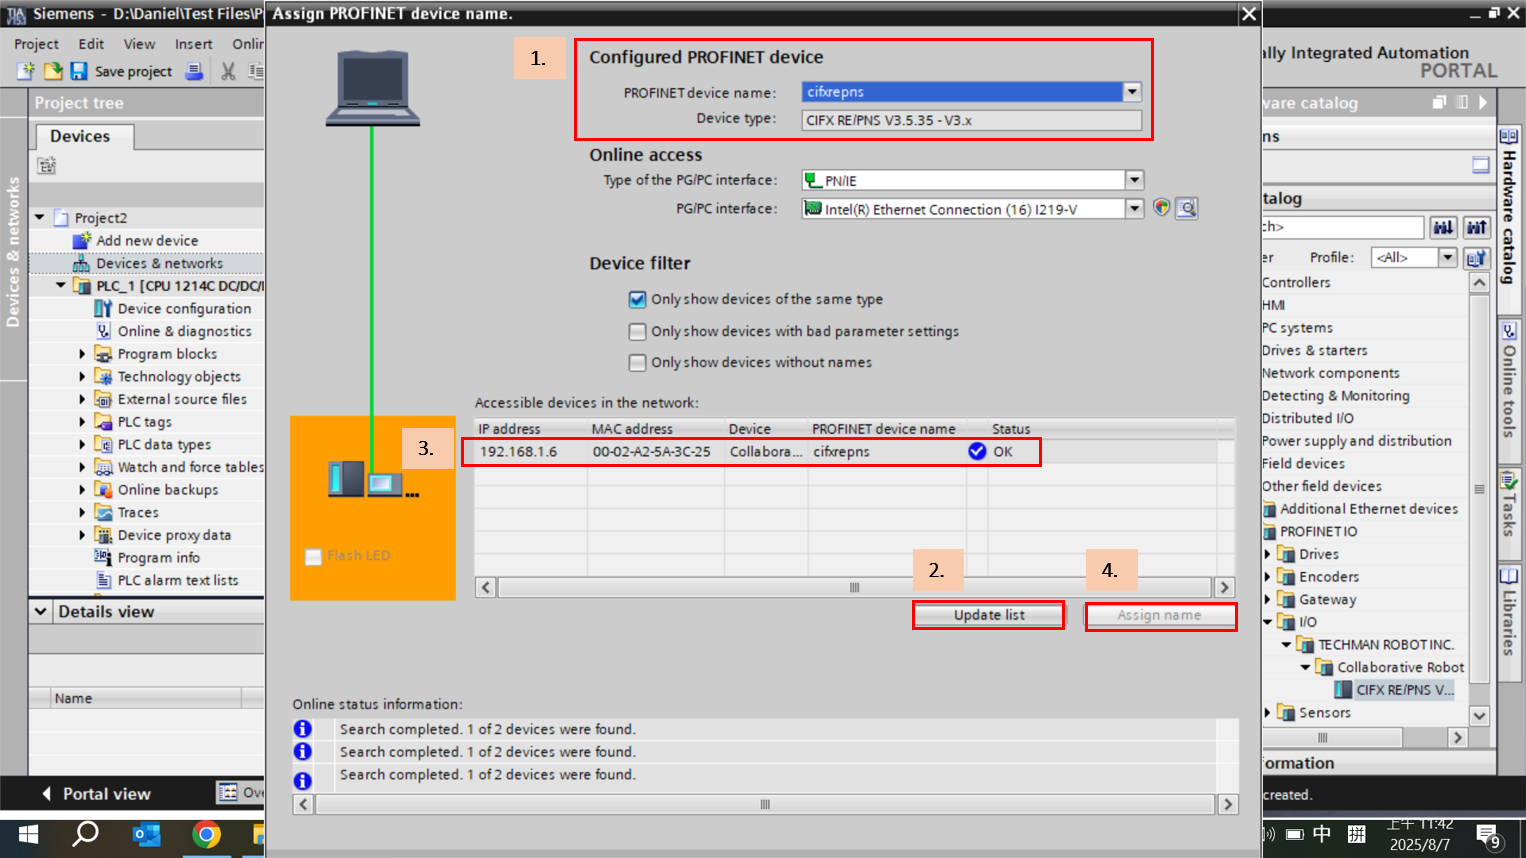Click the laptop PG/PC image

tap(372, 87)
